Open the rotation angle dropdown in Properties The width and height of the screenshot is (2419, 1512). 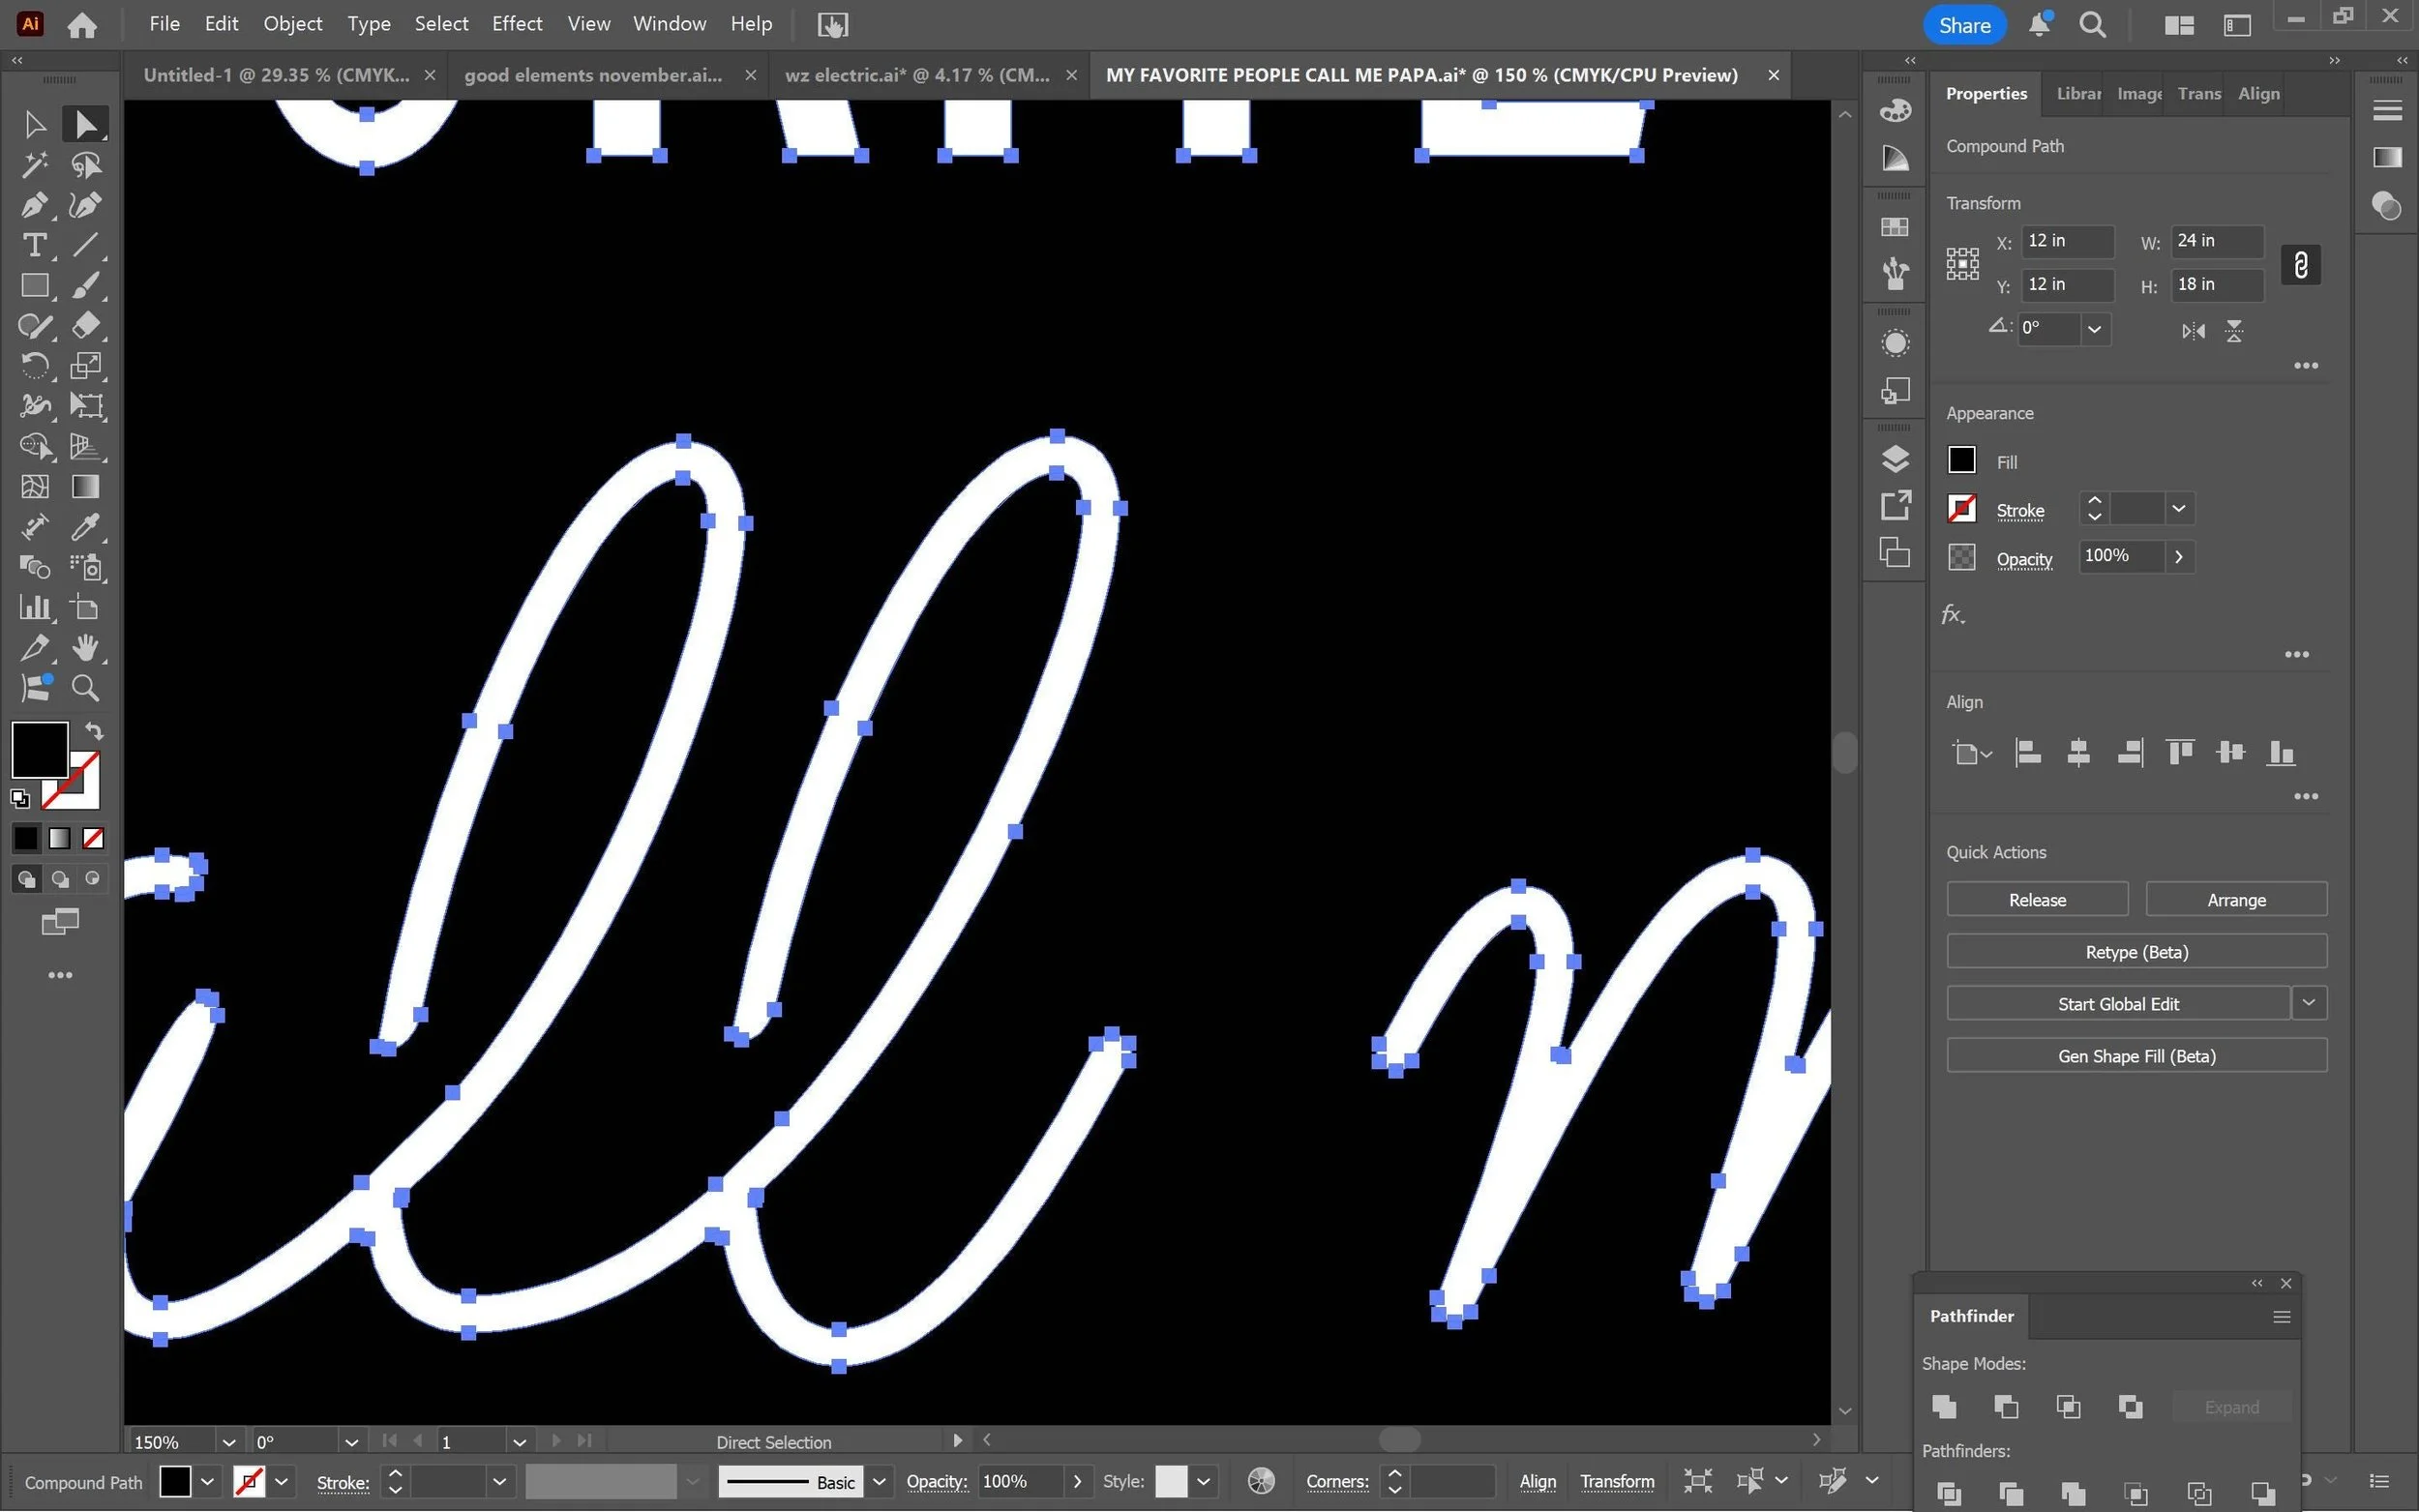tap(2094, 329)
